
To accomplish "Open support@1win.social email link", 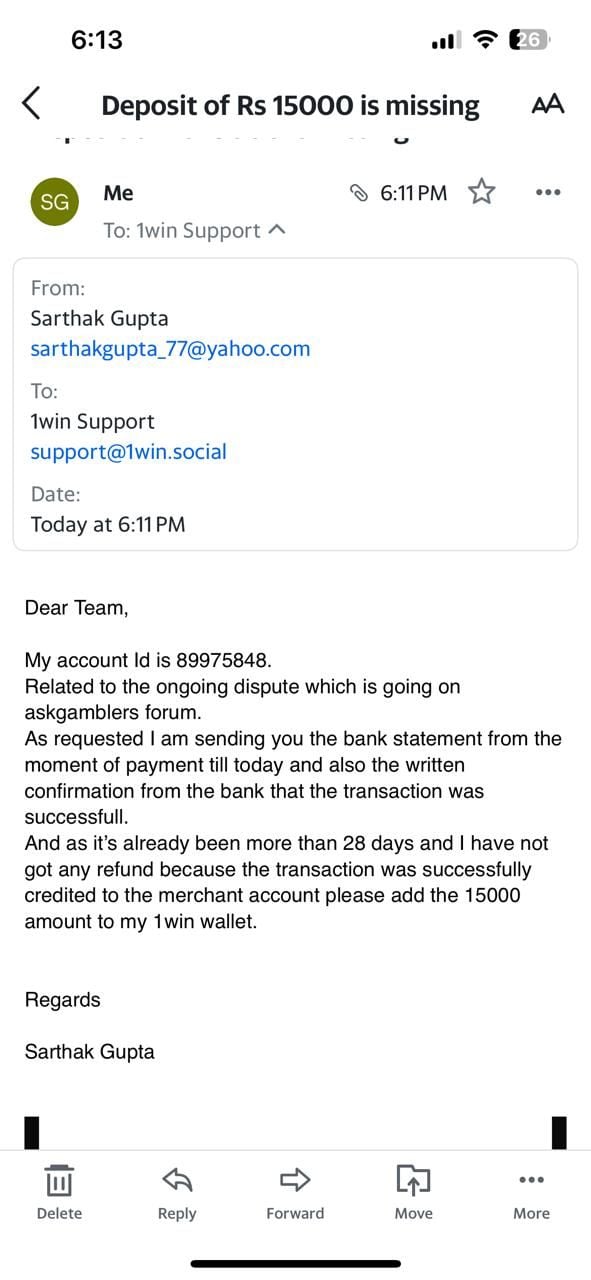I will pyautogui.click(x=129, y=452).
